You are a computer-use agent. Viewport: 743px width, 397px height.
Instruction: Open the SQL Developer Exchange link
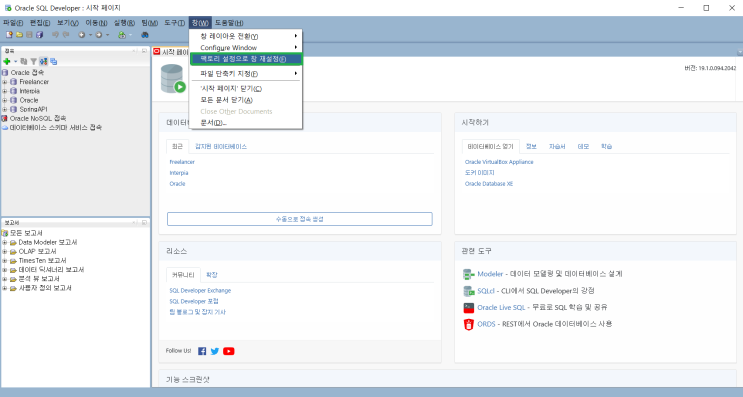(200, 291)
